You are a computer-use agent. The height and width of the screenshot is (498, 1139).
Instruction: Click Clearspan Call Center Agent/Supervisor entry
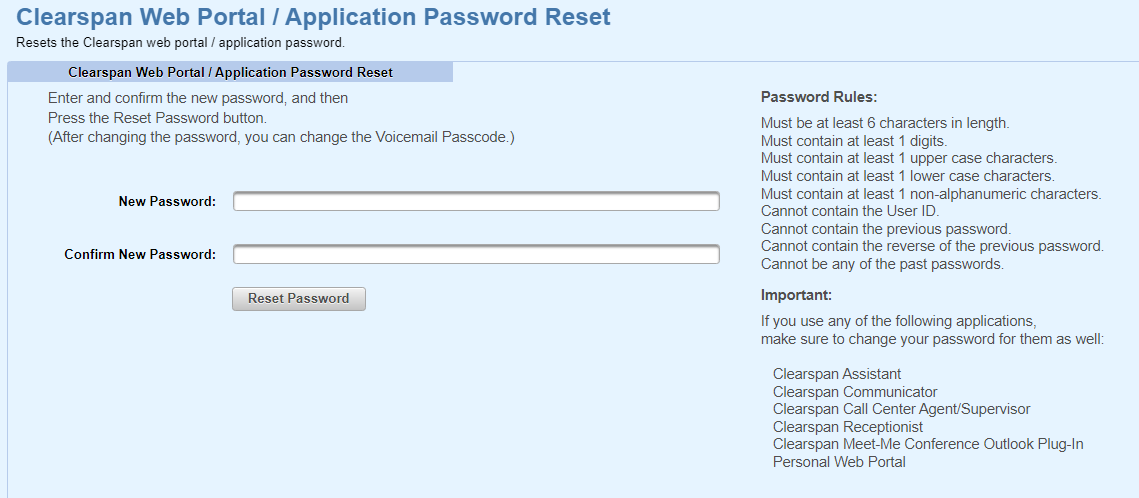tap(901, 409)
